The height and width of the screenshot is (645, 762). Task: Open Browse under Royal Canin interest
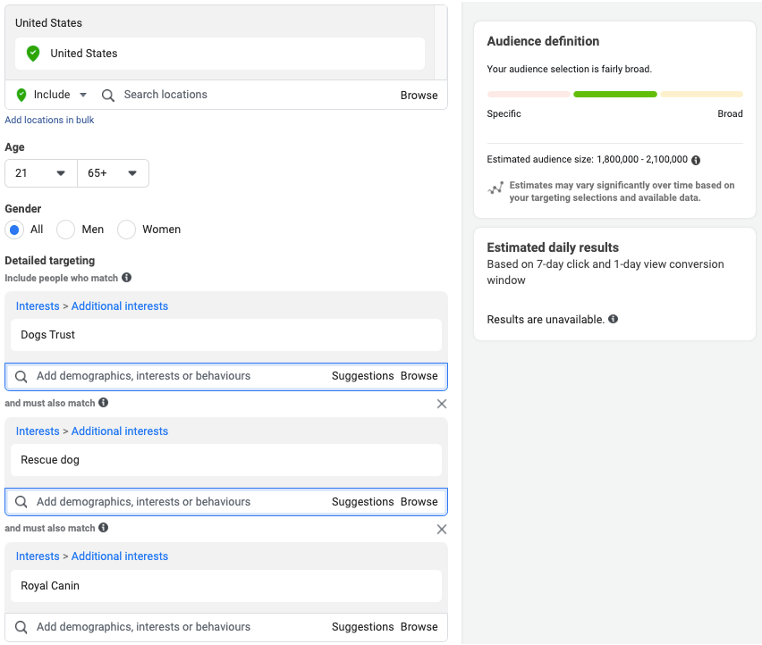419,627
